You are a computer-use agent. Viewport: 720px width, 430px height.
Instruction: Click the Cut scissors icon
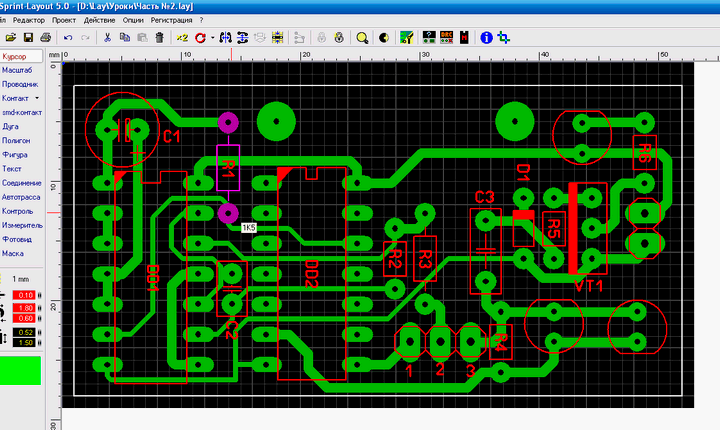(x=108, y=37)
